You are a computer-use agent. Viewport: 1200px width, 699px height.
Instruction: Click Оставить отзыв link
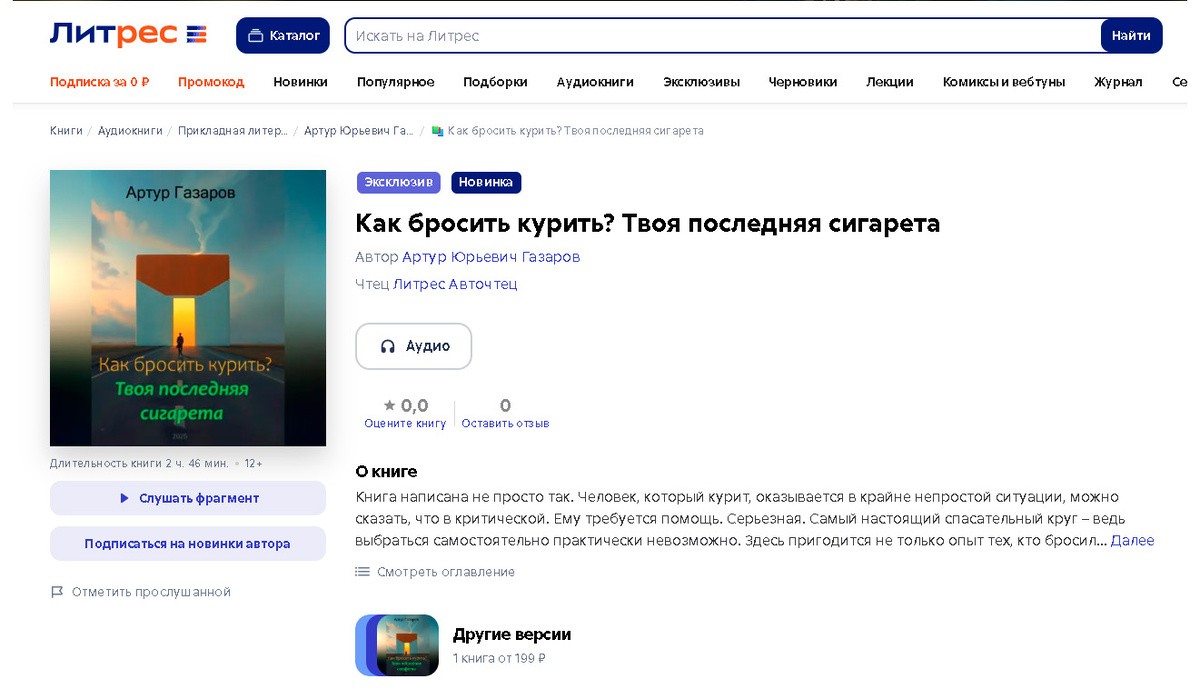[x=505, y=424]
